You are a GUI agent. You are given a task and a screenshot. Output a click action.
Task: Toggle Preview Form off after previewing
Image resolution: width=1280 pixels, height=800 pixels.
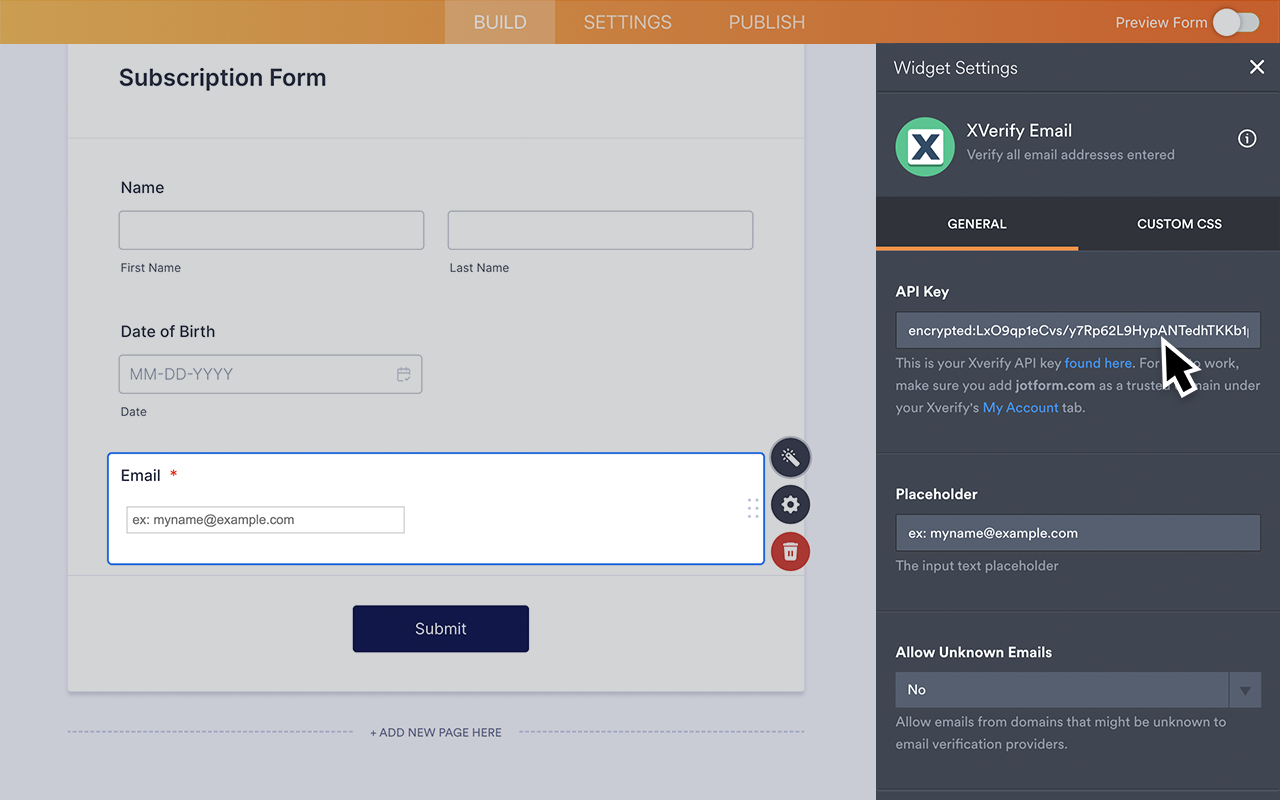click(x=1235, y=22)
